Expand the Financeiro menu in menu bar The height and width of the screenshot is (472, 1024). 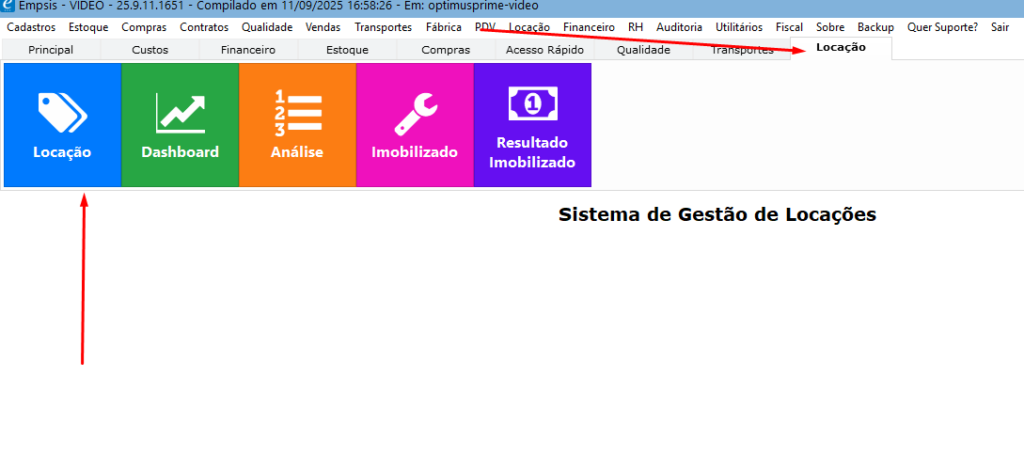tap(589, 27)
